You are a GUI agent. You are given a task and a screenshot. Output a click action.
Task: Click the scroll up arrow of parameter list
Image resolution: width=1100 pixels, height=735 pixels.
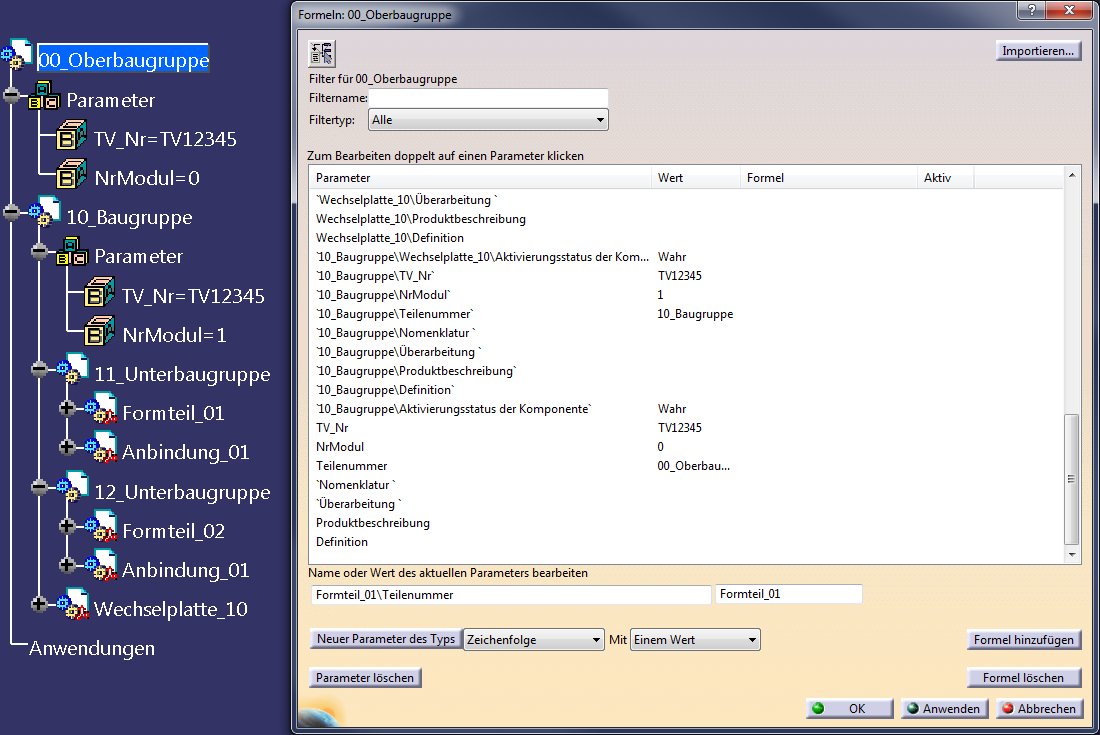click(1072, 175)
